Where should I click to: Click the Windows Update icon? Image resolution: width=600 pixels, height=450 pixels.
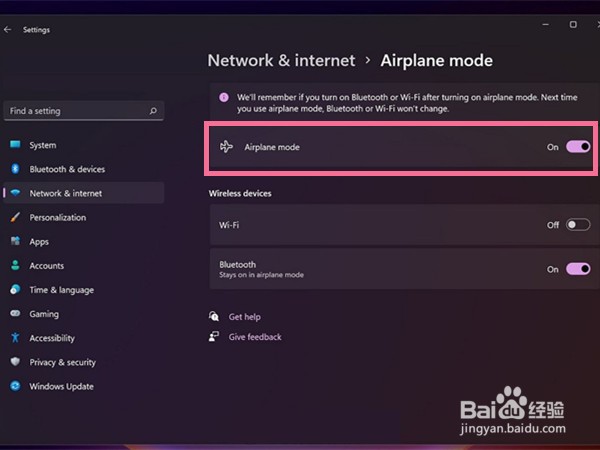pos(15,386)
